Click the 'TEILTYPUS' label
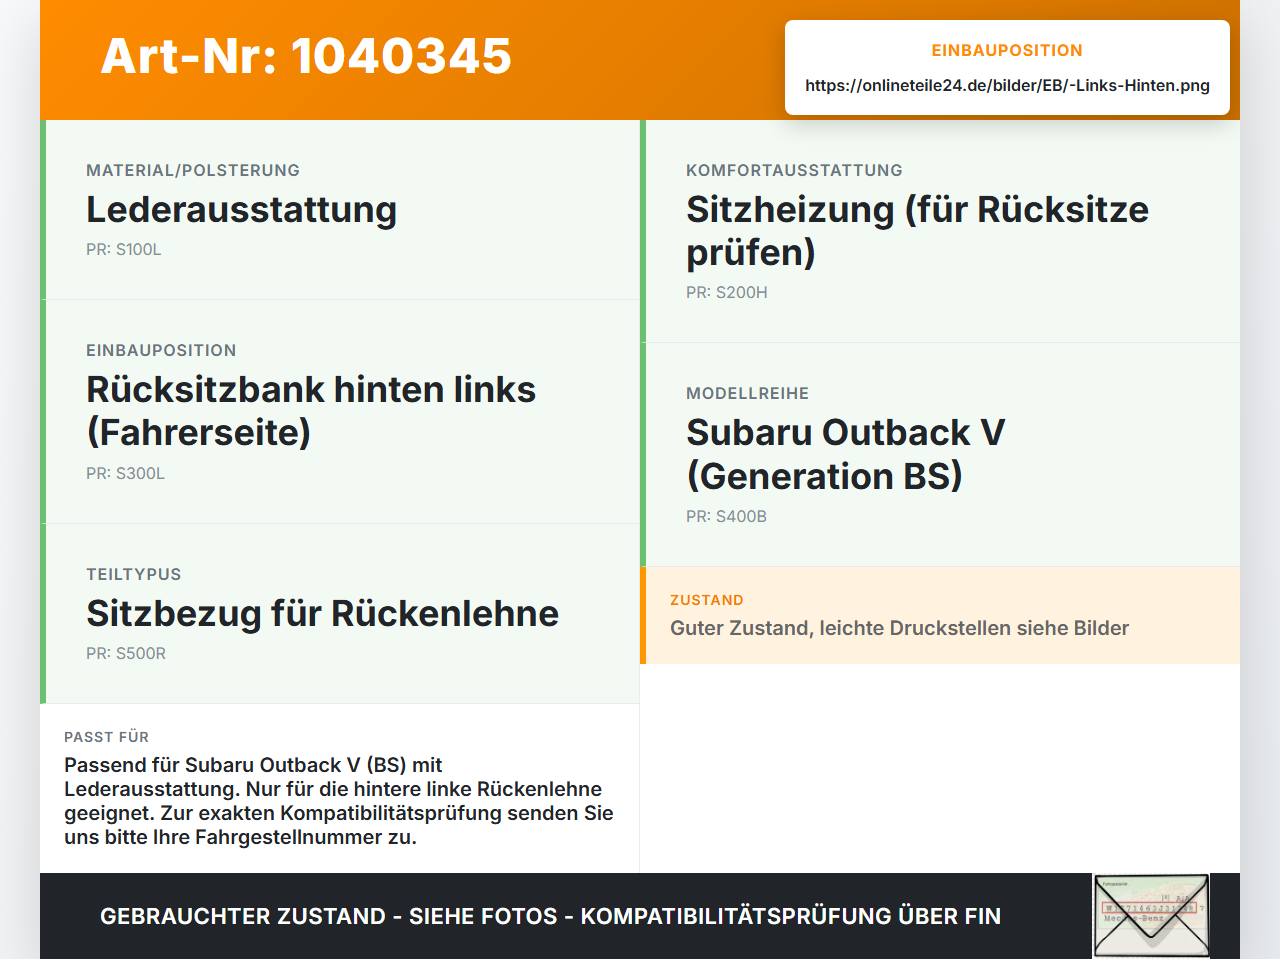1280x959 pixels. click(134, 574)
